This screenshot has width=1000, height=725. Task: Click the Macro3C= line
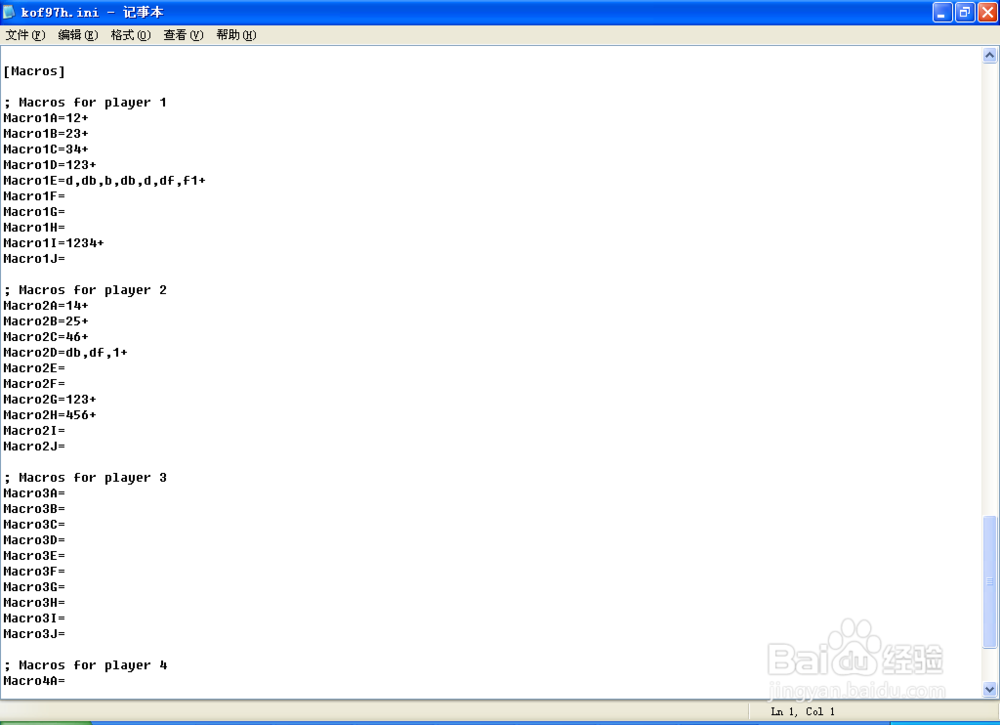[x=34, y=524]
